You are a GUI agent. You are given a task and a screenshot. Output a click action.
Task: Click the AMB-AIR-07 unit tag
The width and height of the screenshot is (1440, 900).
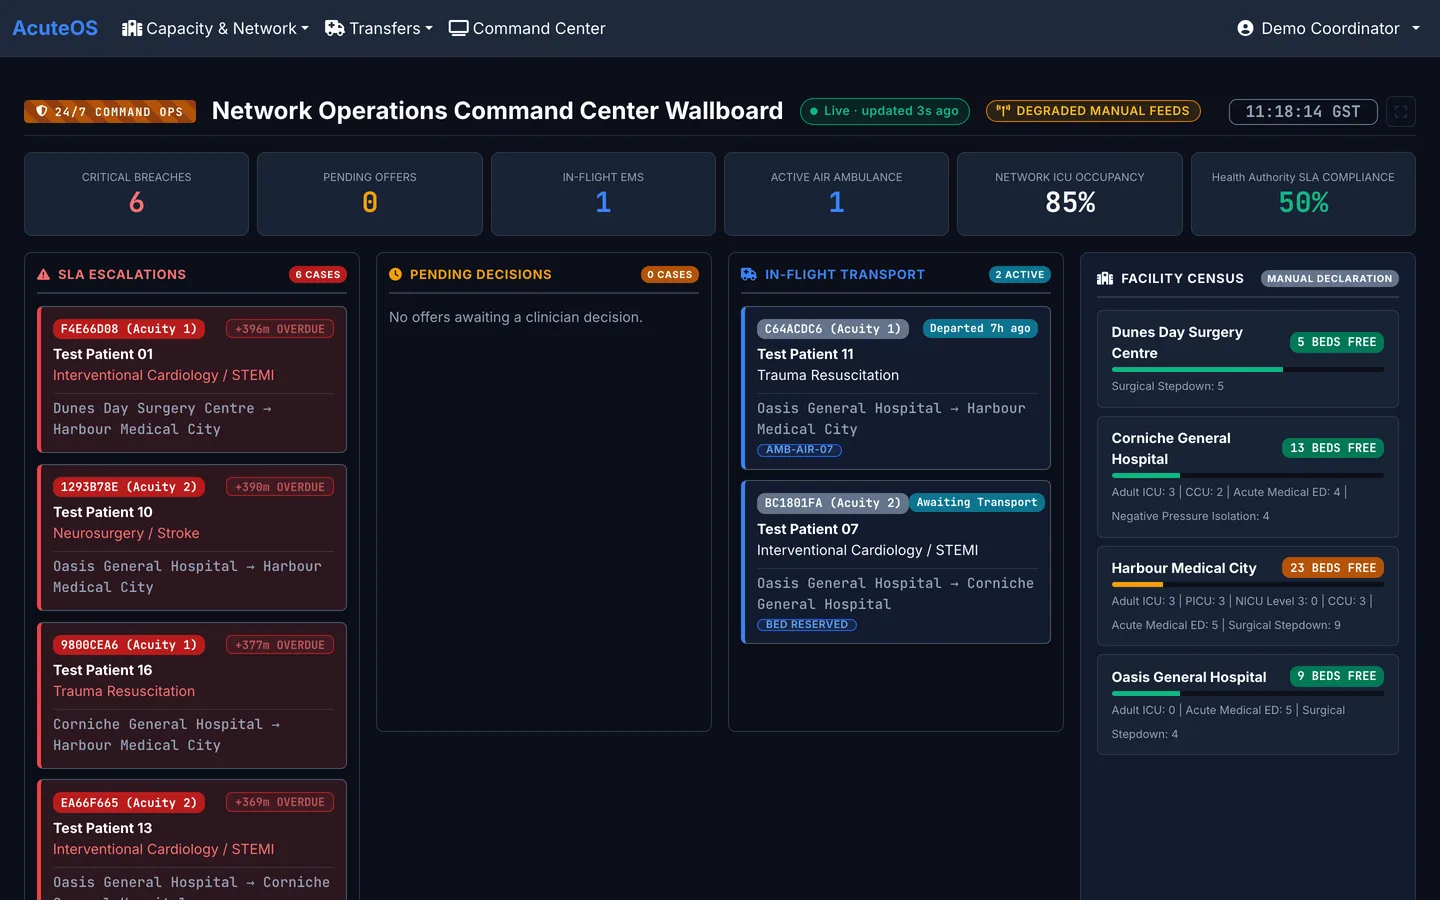tap(800, 450)
